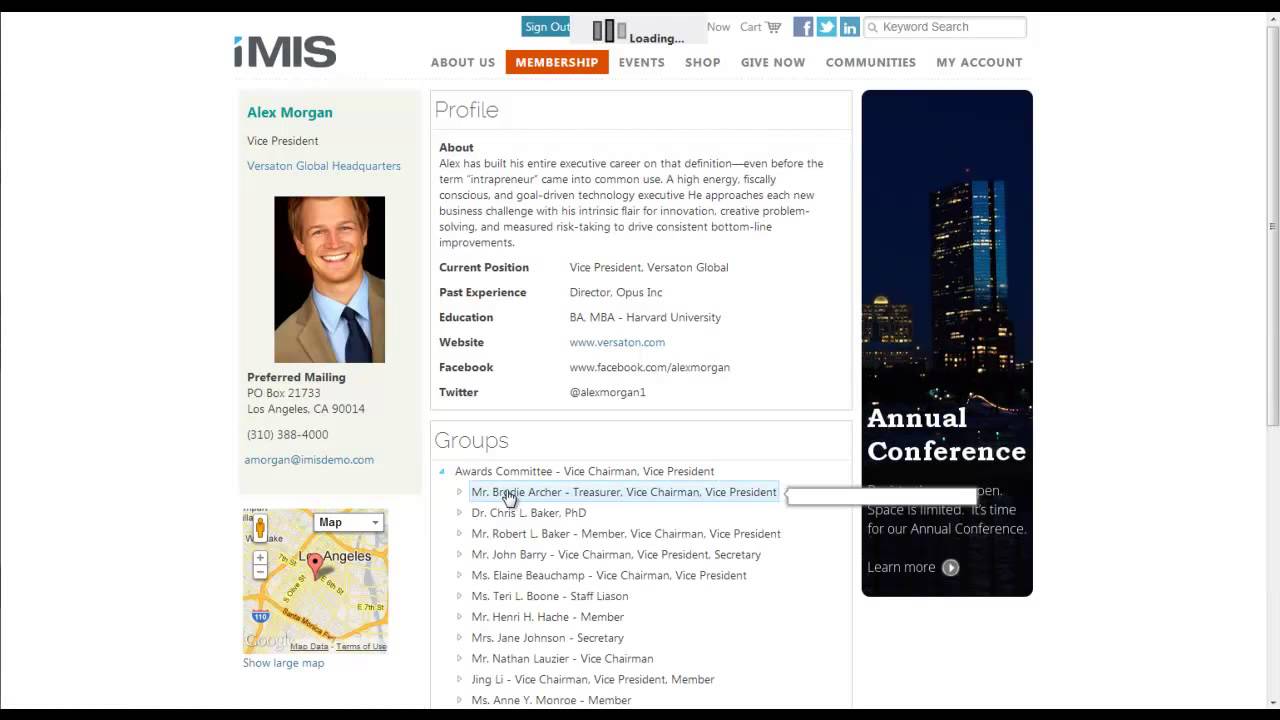Click the amorgan@imisdemo.com email link

point(309,460)
